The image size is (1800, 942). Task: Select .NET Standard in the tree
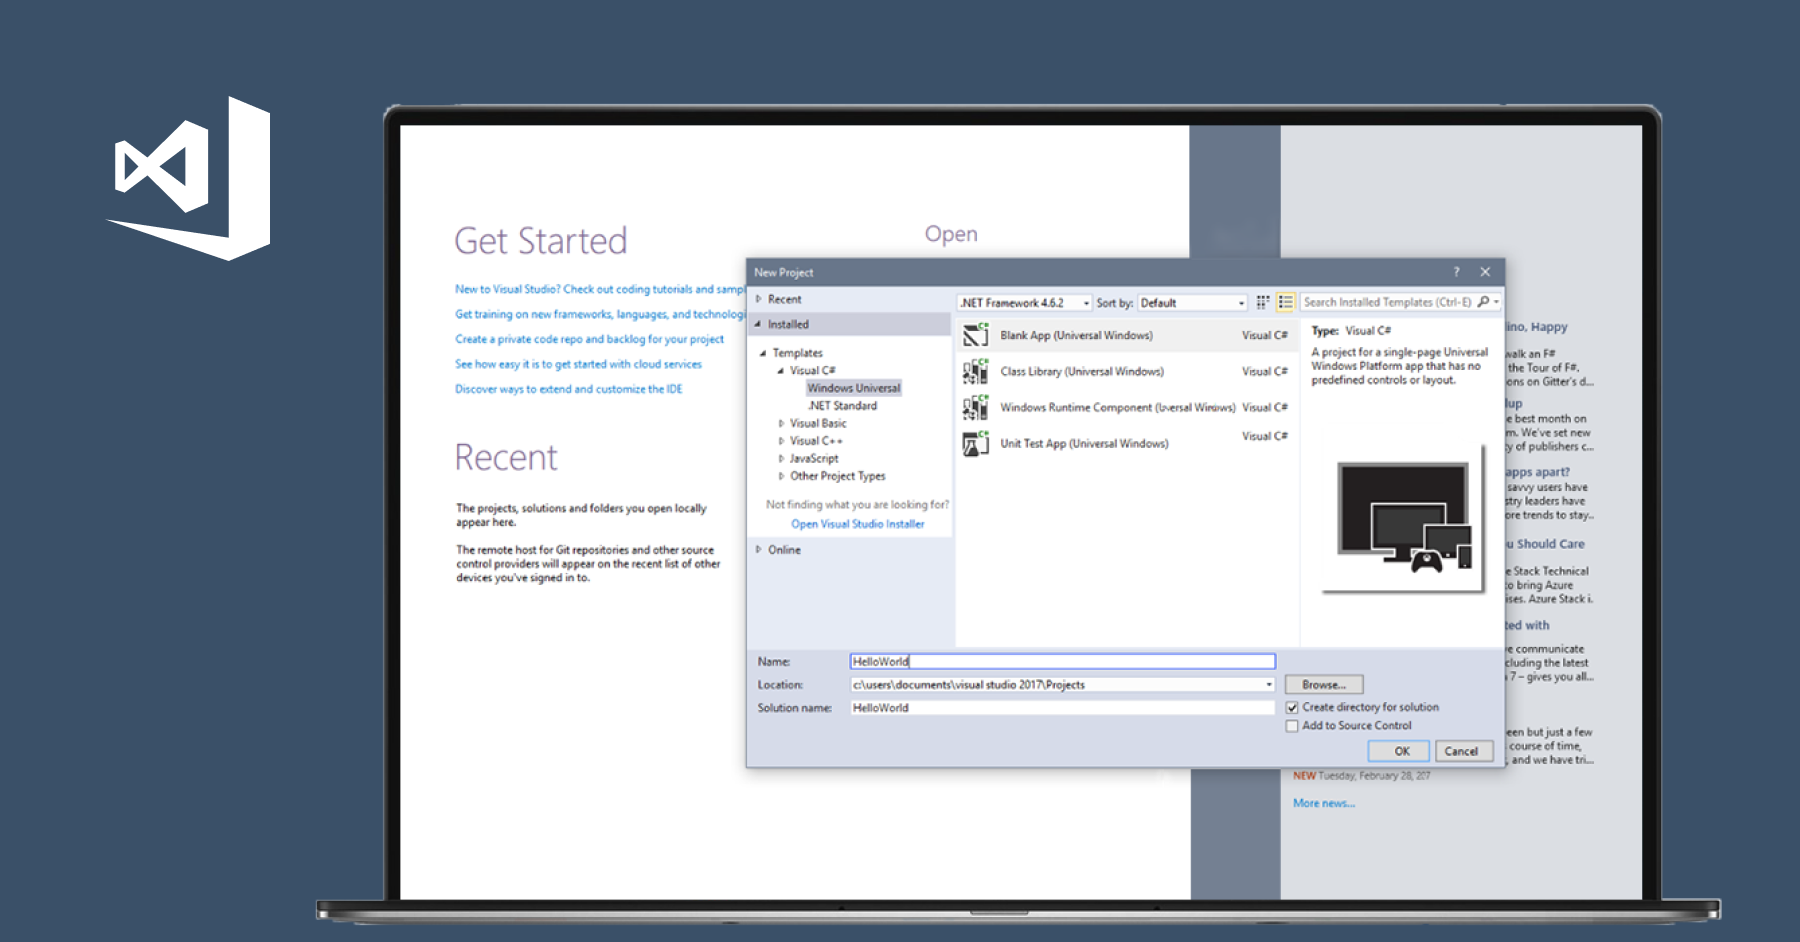[842, 406]
